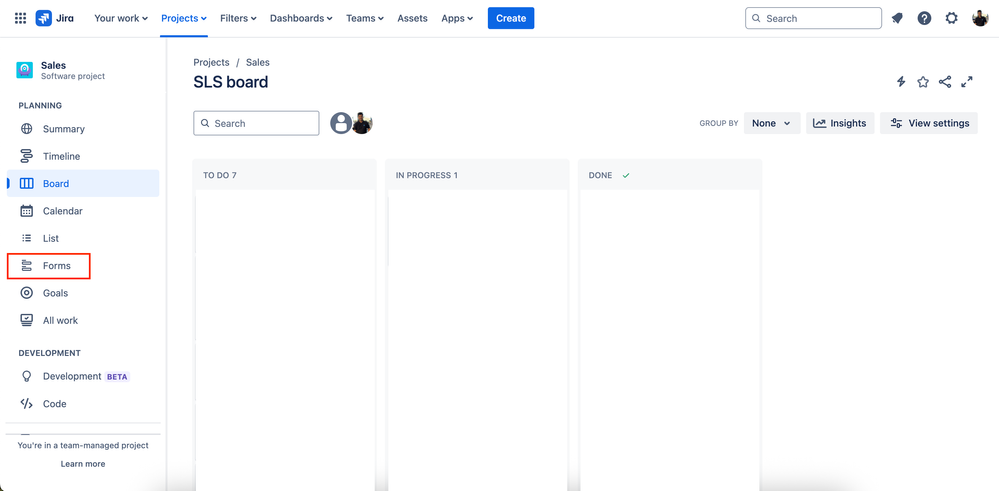
Task: Click Sales breadcrumb link
Action: [257, 62]
